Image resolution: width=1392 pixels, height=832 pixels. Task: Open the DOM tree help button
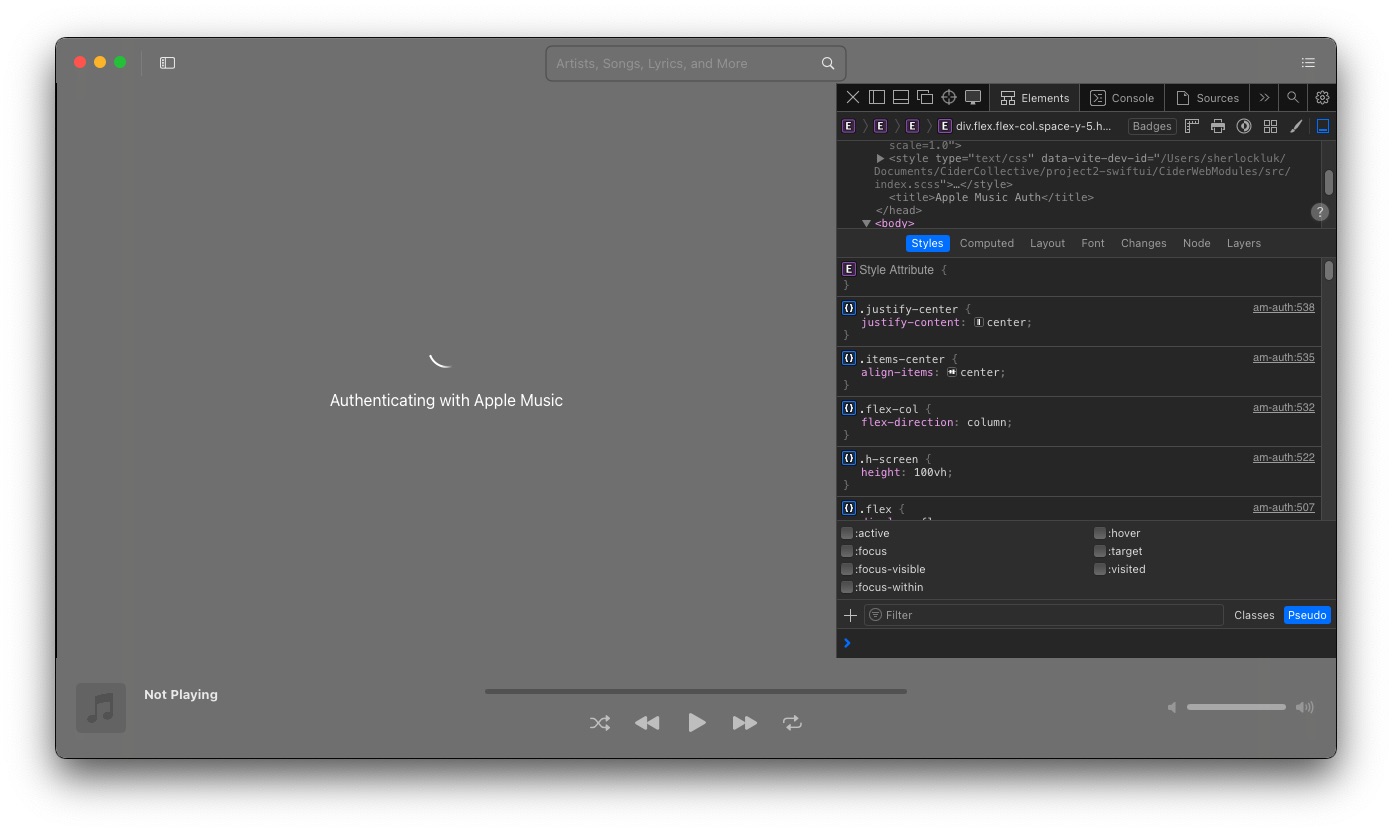click(1320, 212)
